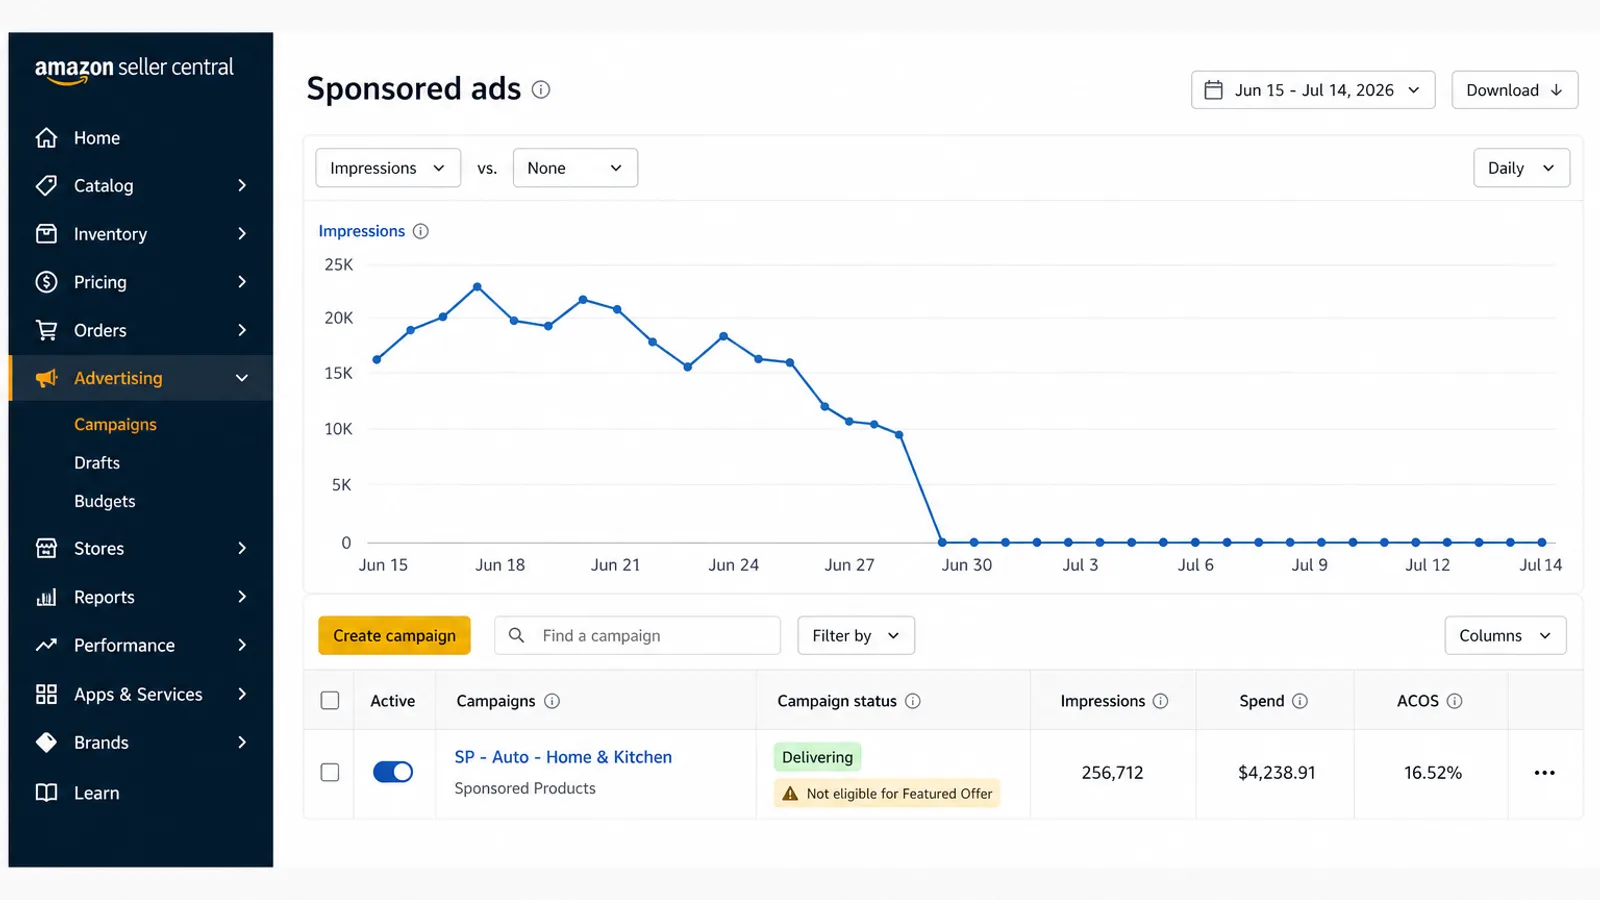Open the None comparison dropdown
Viewport: 1600px width, 900px height.
pos(575,168)
